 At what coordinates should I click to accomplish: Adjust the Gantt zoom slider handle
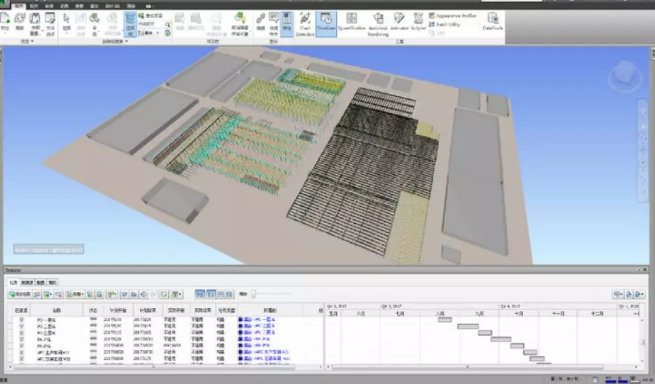(253, 294)
